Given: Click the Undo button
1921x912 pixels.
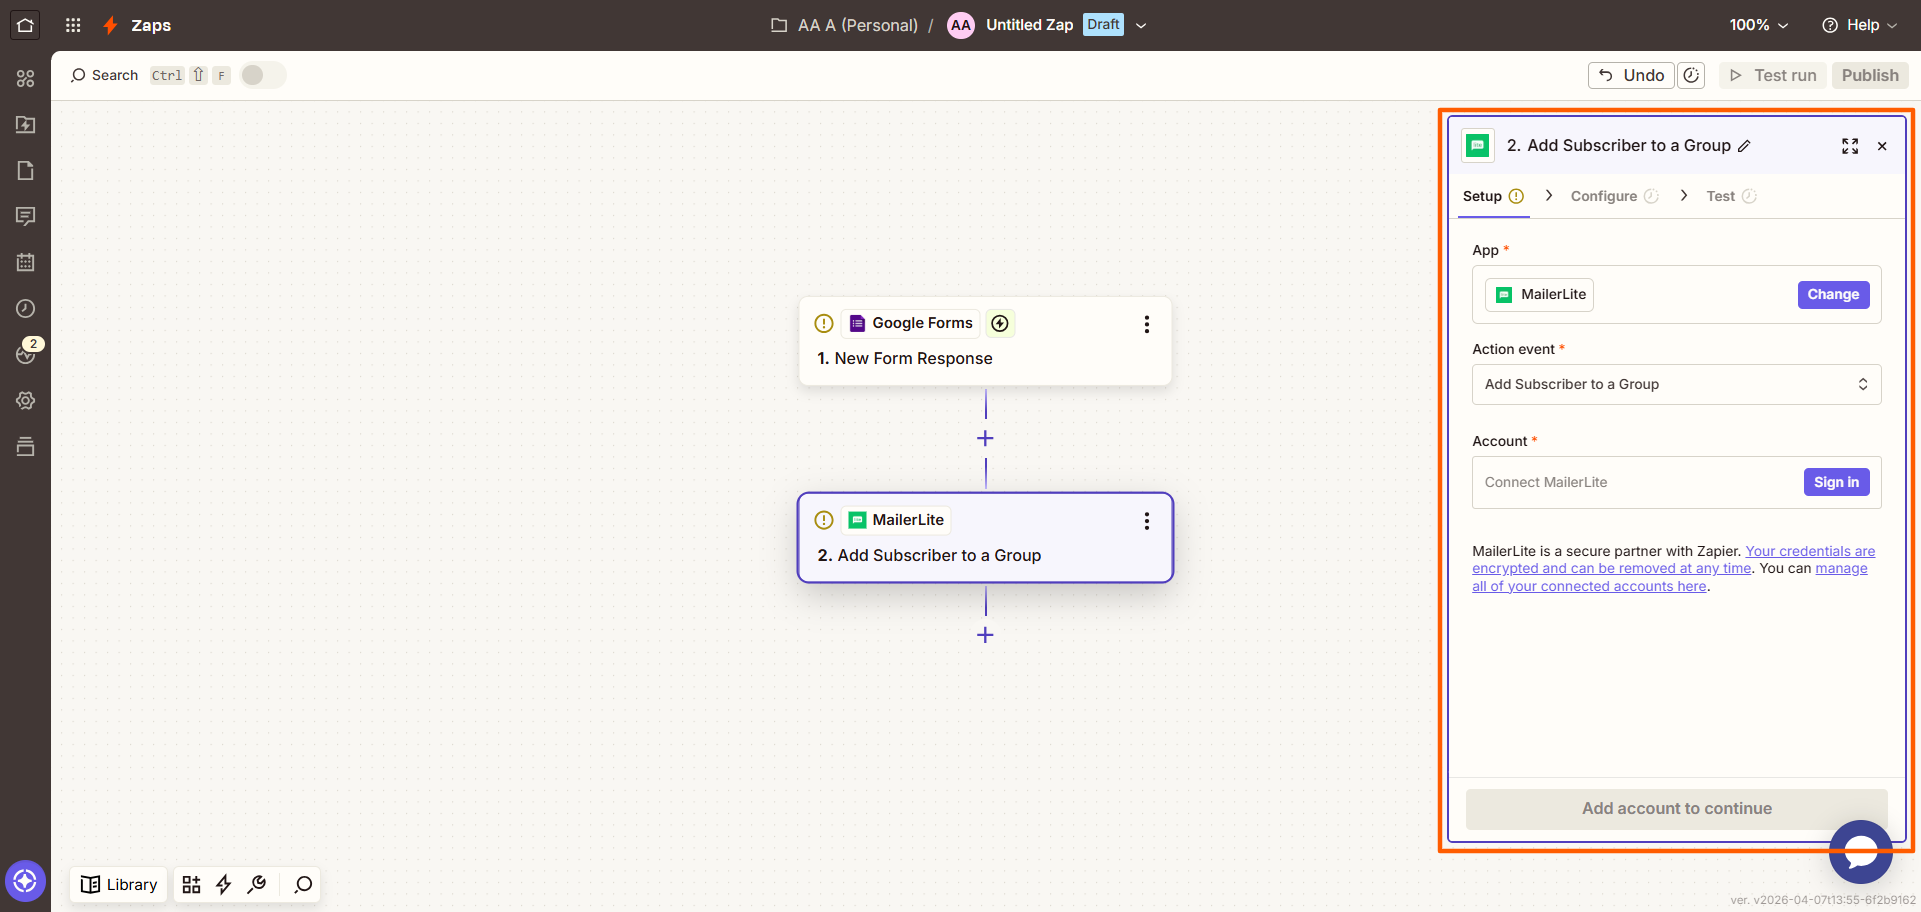Looking at the screenshot, I should (1631, 75).
